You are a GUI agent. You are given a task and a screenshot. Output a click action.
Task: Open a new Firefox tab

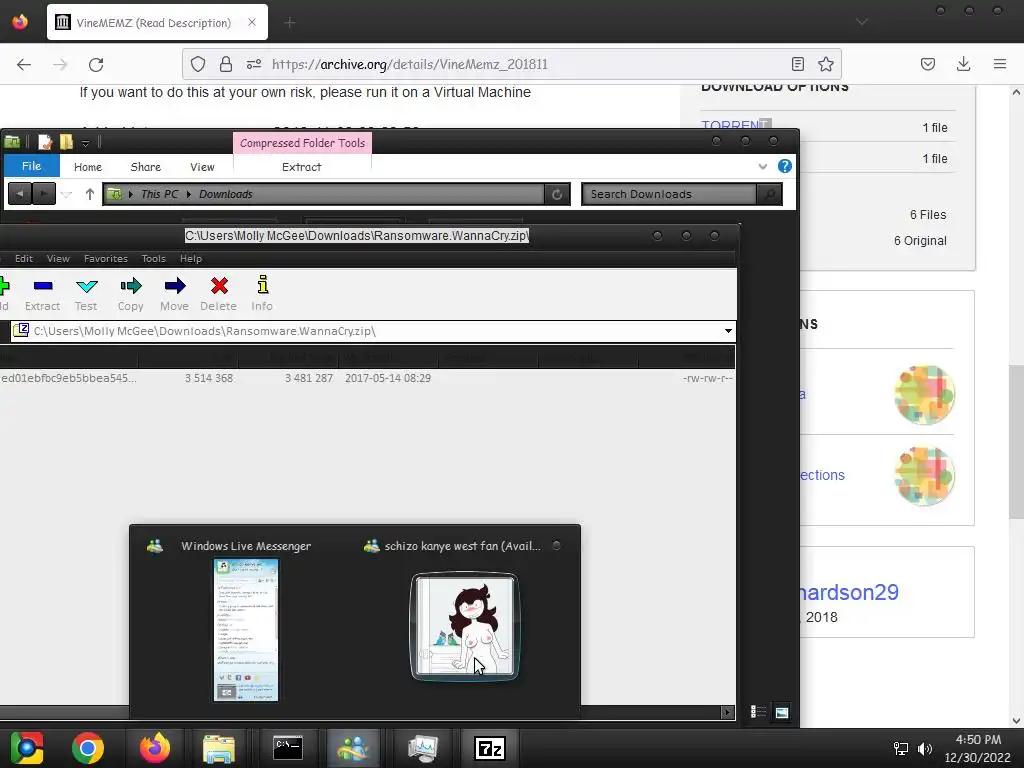click(x=289, y=23)
